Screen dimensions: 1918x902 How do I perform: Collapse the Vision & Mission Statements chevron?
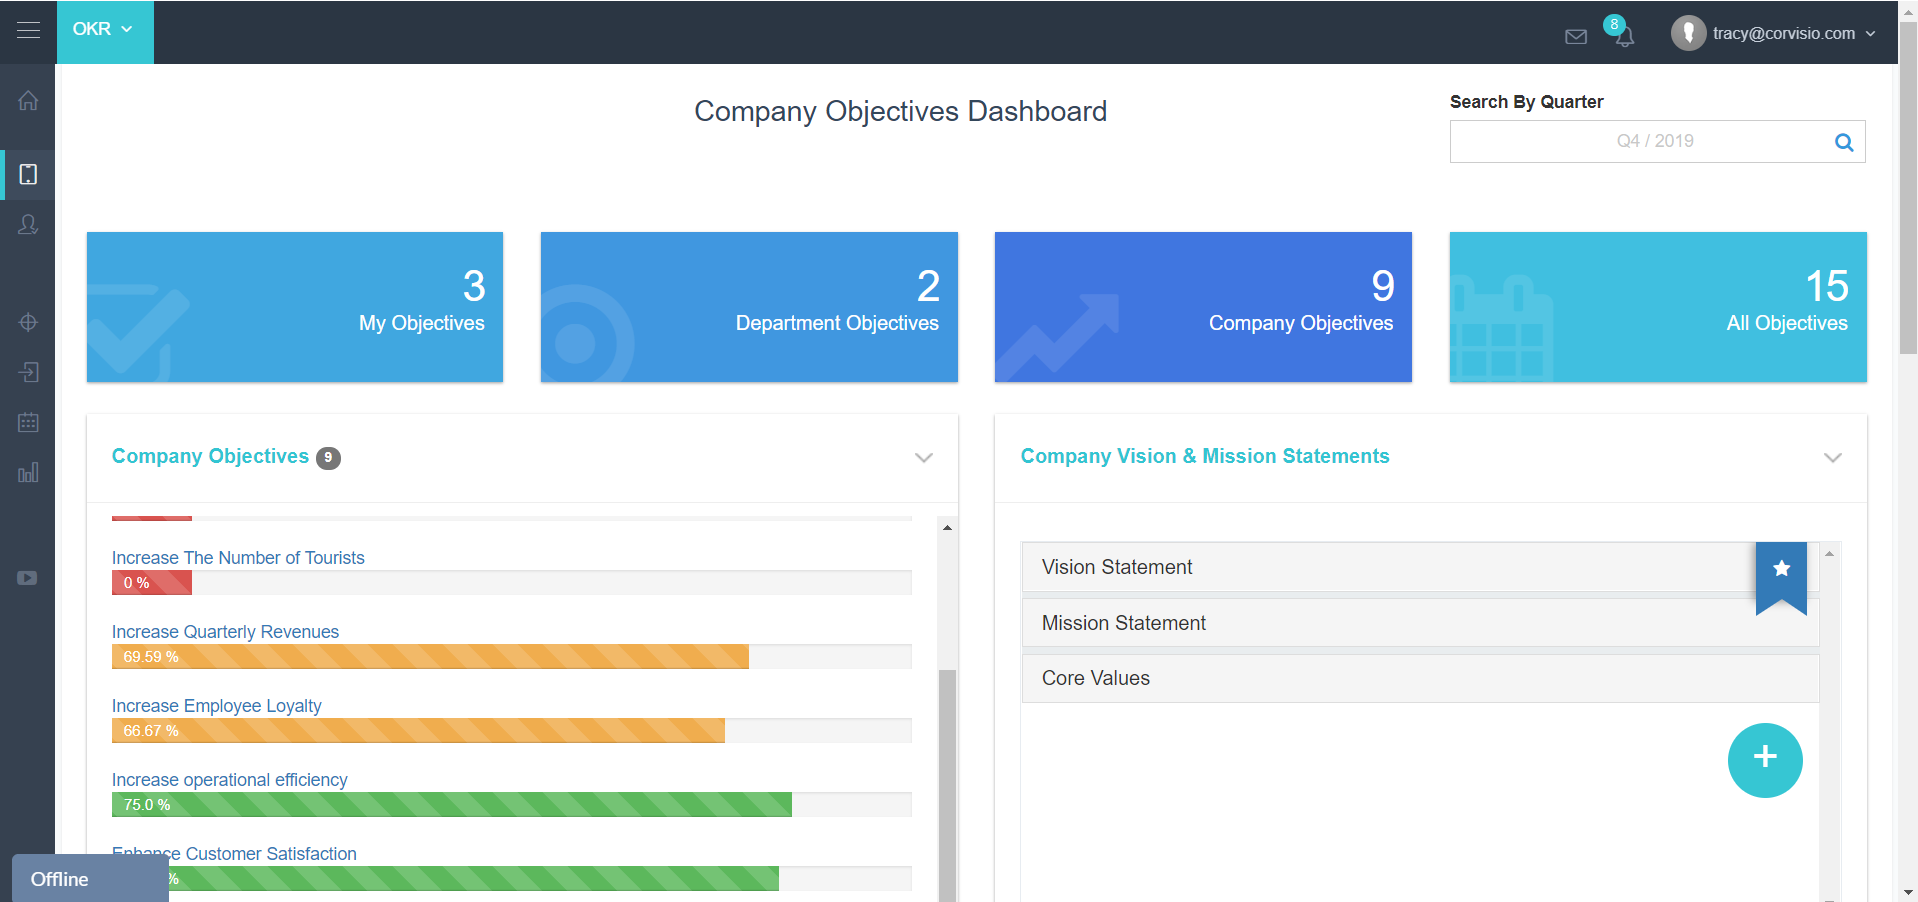point(1832,458)
